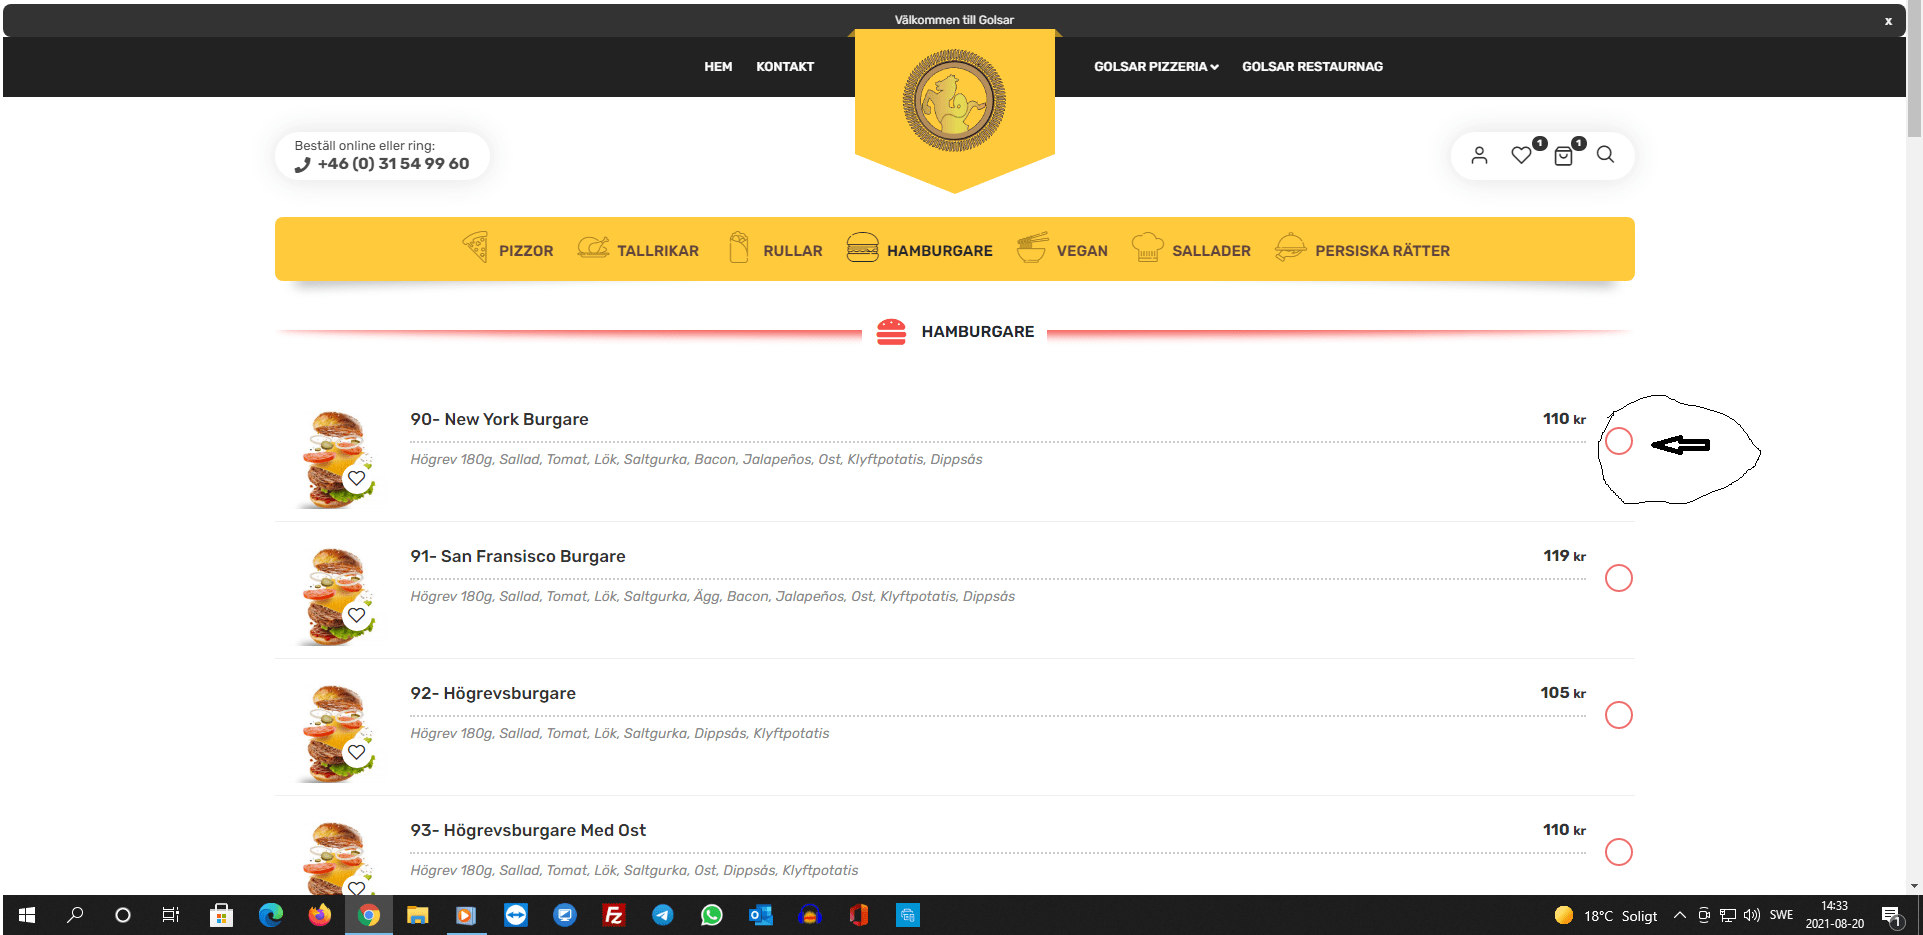This screenshot has width=1923, height=935.
Task: Select the Högrevsburgare Med Ost radio button
Action: click(1619, 852)
